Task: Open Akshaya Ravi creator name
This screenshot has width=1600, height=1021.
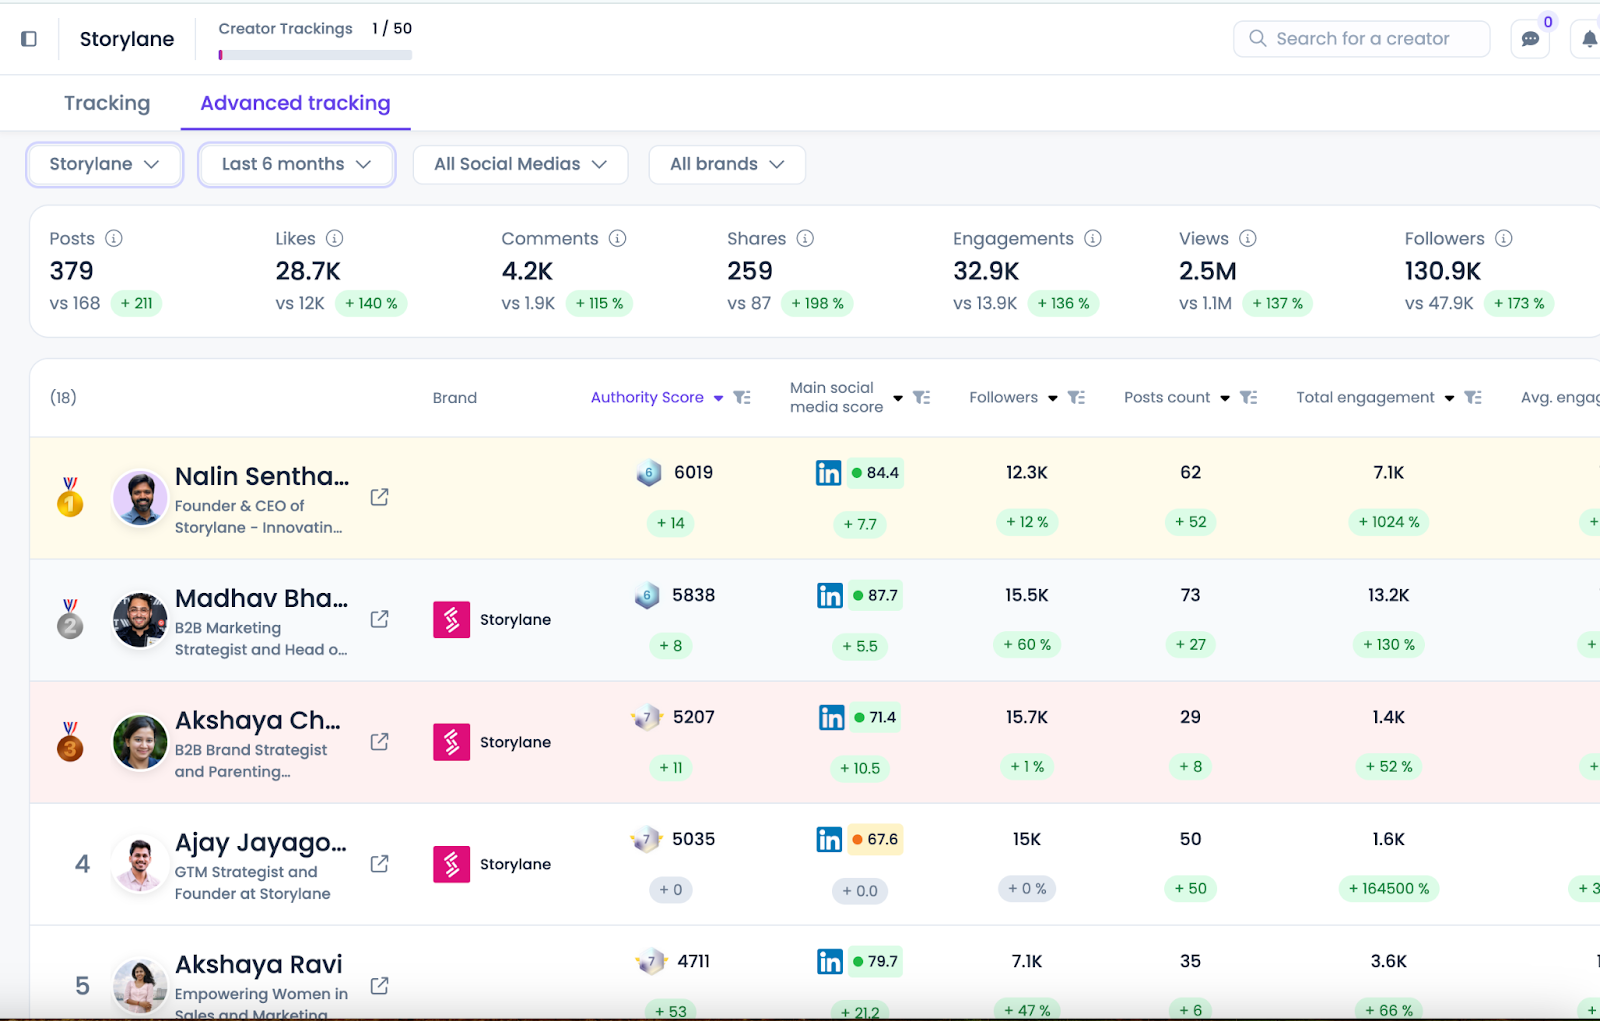Action: (x=259, y=964)
